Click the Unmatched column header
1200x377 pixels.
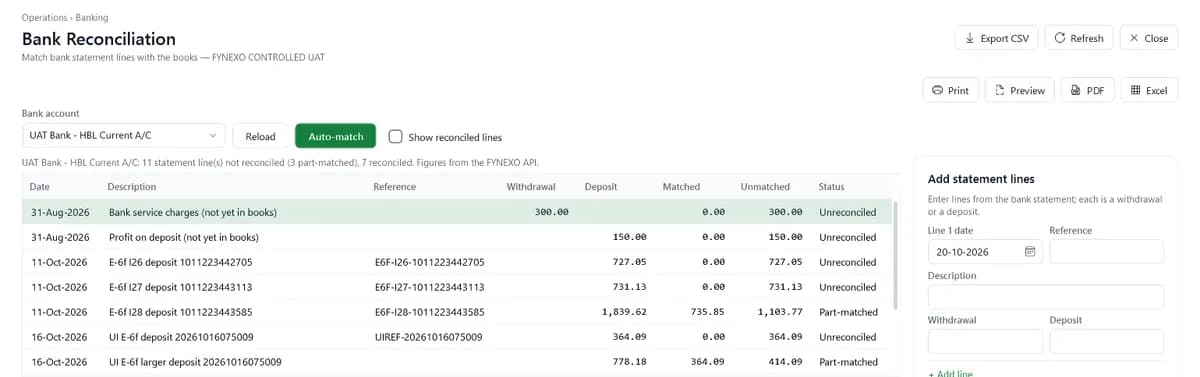765,187
